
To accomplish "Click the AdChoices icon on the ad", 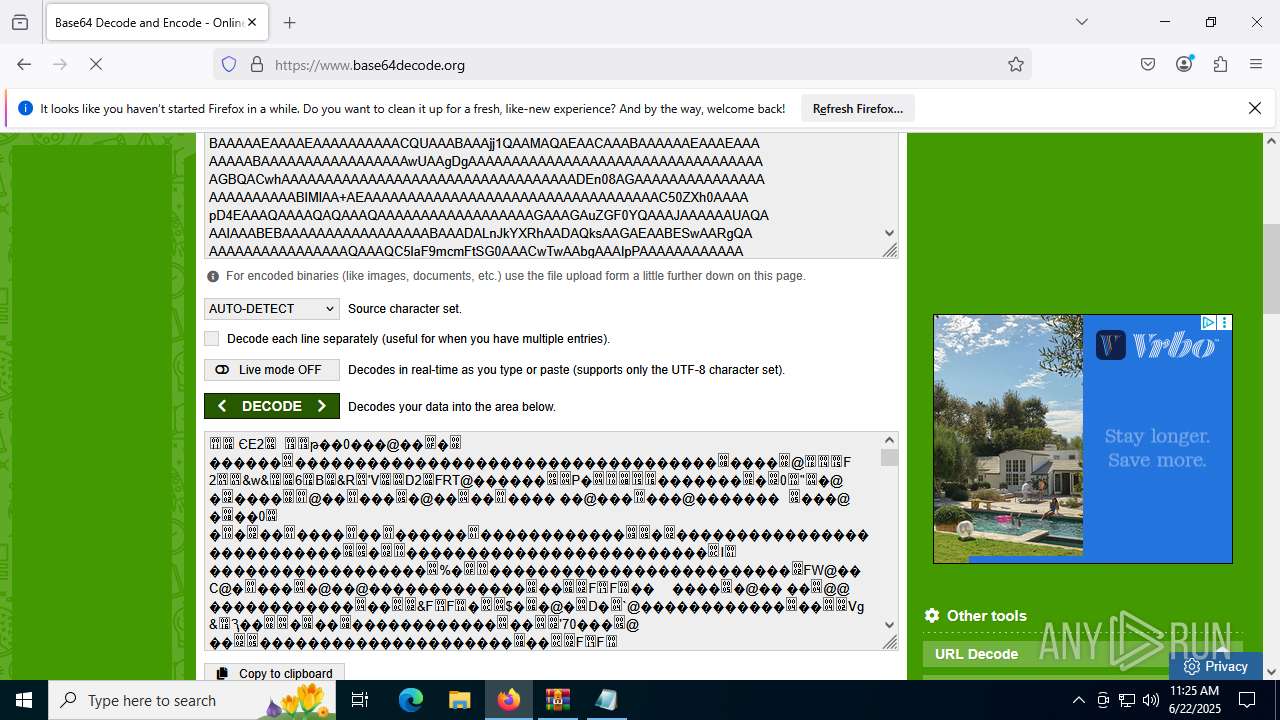I will click(1208, 323).
